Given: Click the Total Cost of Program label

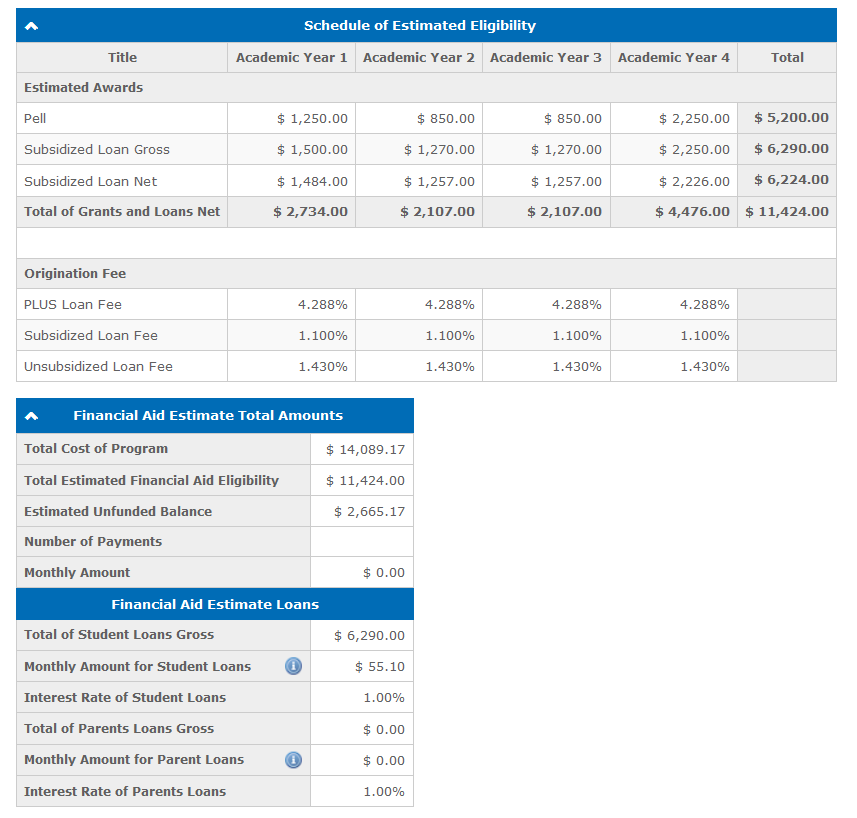Looking at the screenshot, I should coord(96,449).
